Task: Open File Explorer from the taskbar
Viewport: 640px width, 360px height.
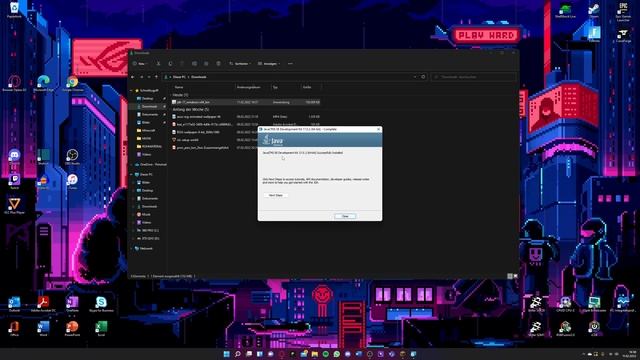Action: (315, 354)
